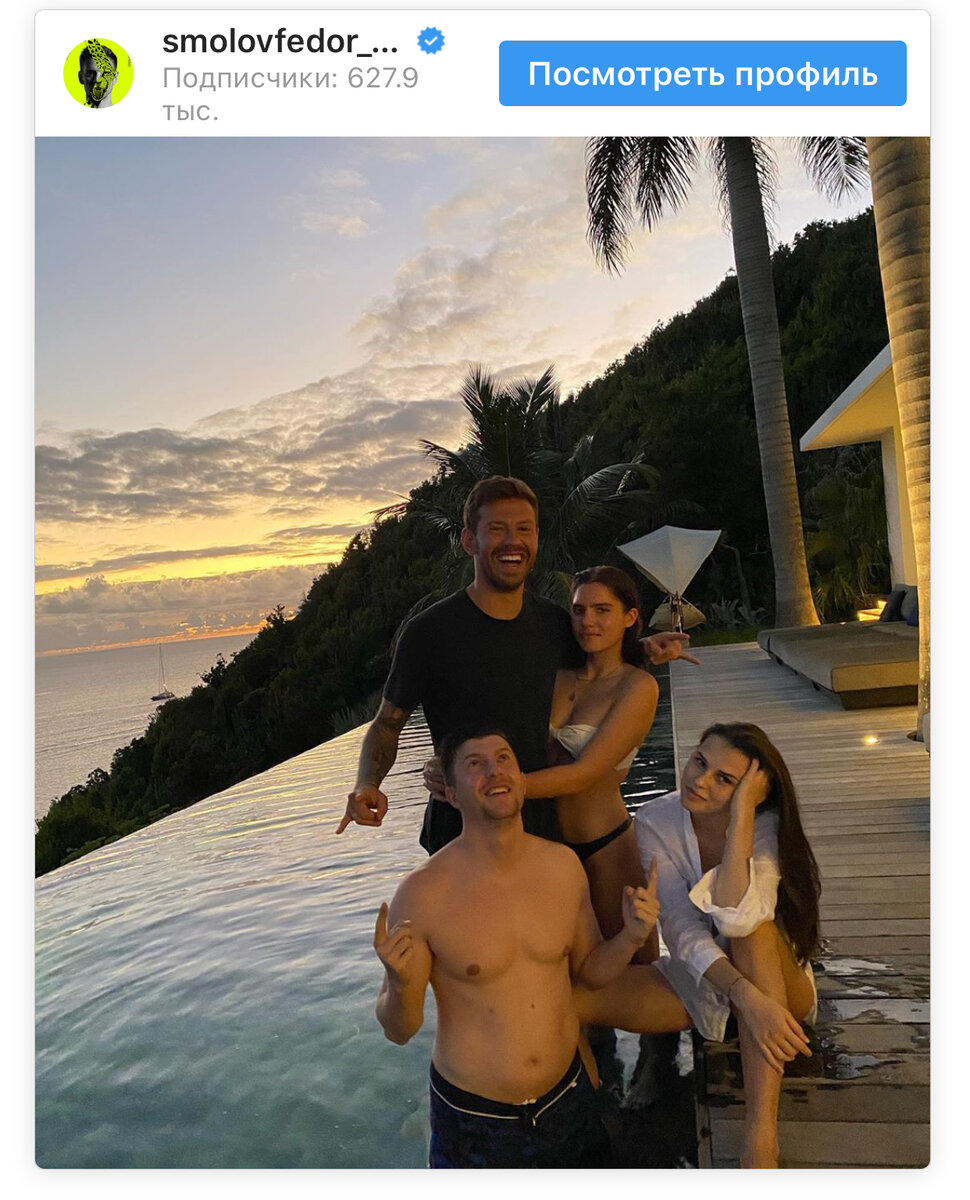Select the "Подписчики: 627.9 тыс." follower text

tap(290, 94)
